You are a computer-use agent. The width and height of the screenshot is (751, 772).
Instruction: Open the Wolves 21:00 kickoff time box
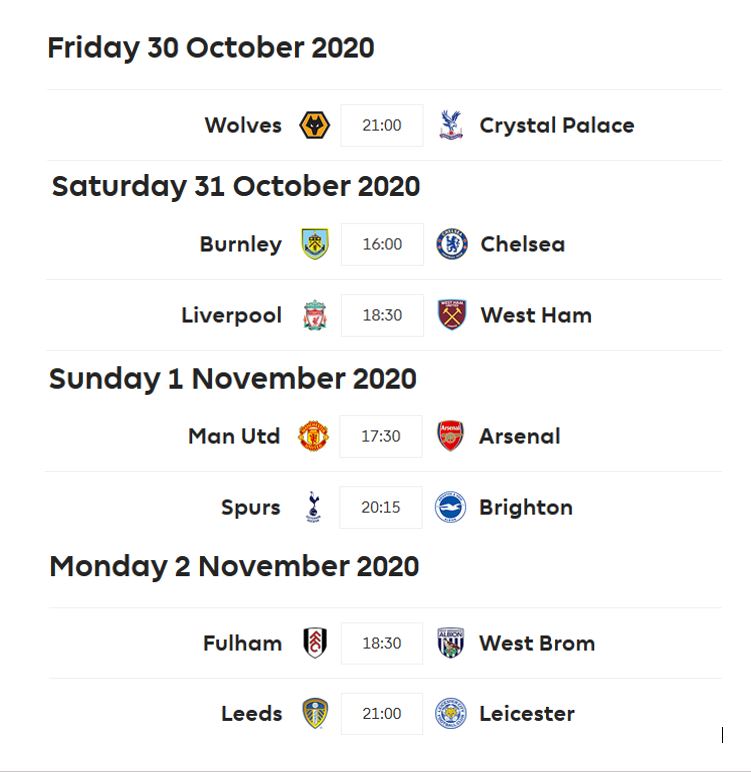coord(382,125)
